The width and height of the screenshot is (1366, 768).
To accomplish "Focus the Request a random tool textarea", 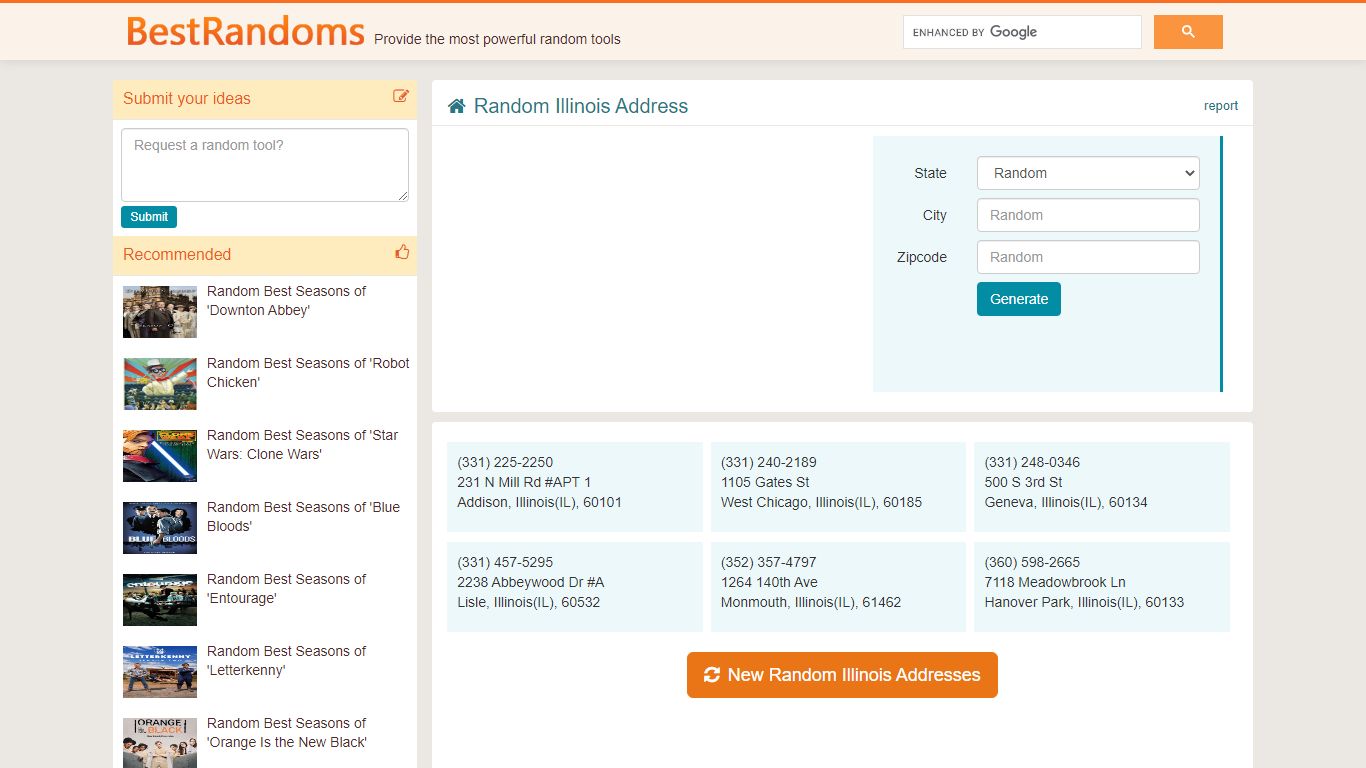I will pos(265,165).
